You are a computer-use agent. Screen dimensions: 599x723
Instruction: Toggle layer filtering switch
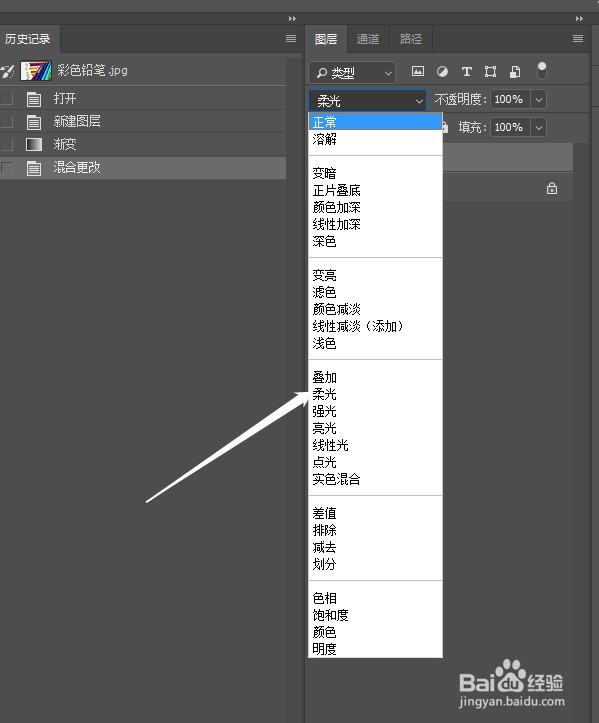pos(542,71)
